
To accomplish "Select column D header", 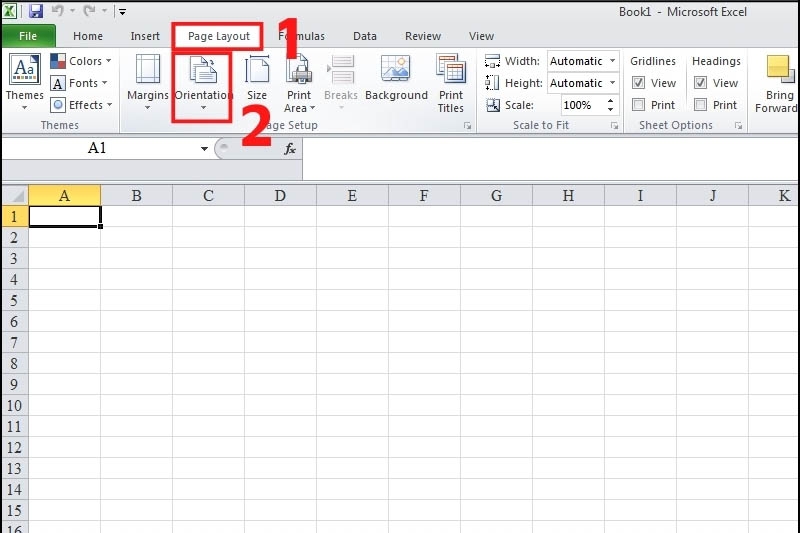I will click(x=280, y=196).
